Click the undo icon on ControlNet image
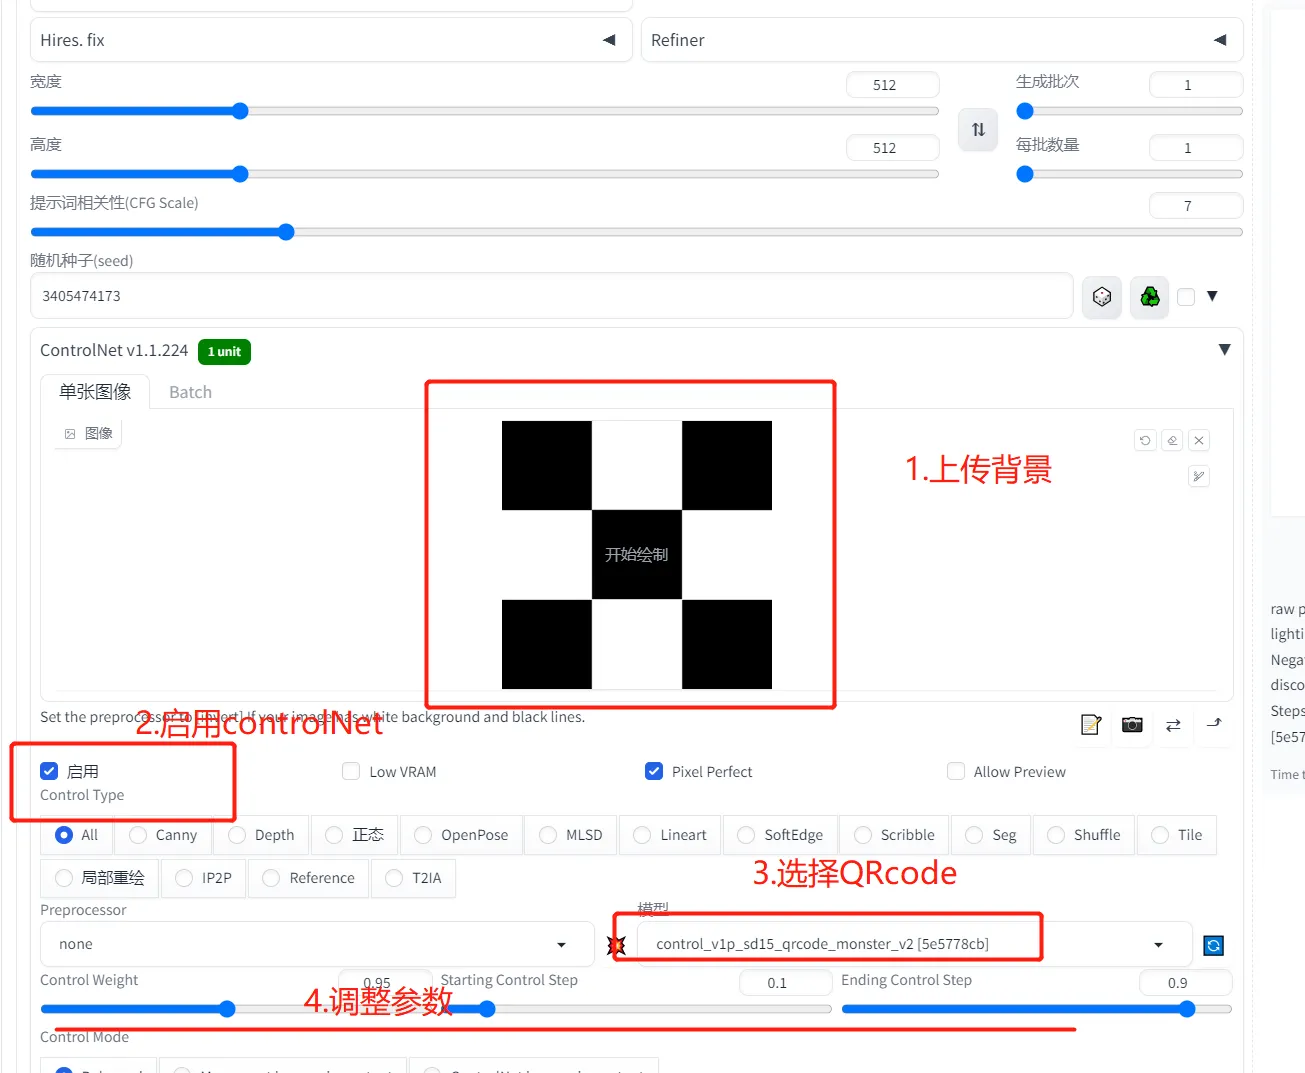1305x1073 pixels. coord(1145,440)
